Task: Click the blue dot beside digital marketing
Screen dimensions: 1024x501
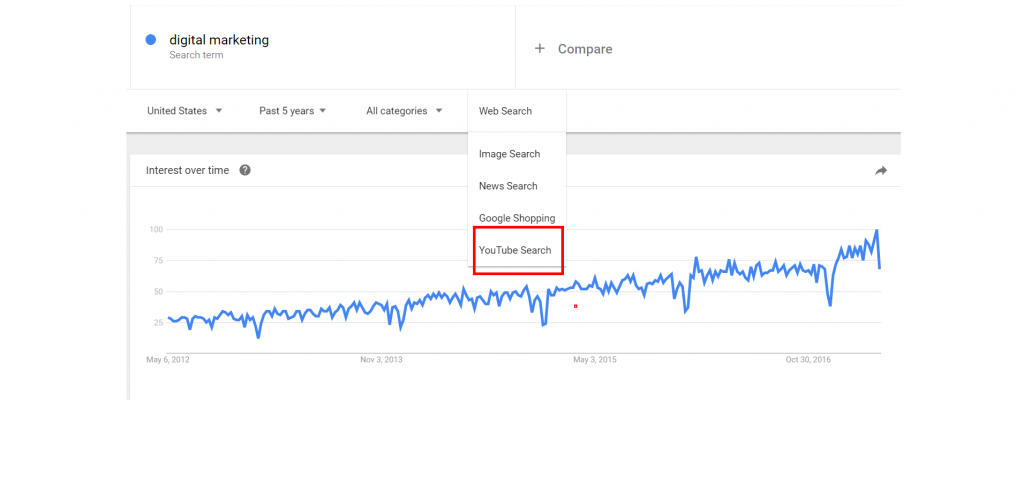Action: pyautogui.click(x=150, y=40)
